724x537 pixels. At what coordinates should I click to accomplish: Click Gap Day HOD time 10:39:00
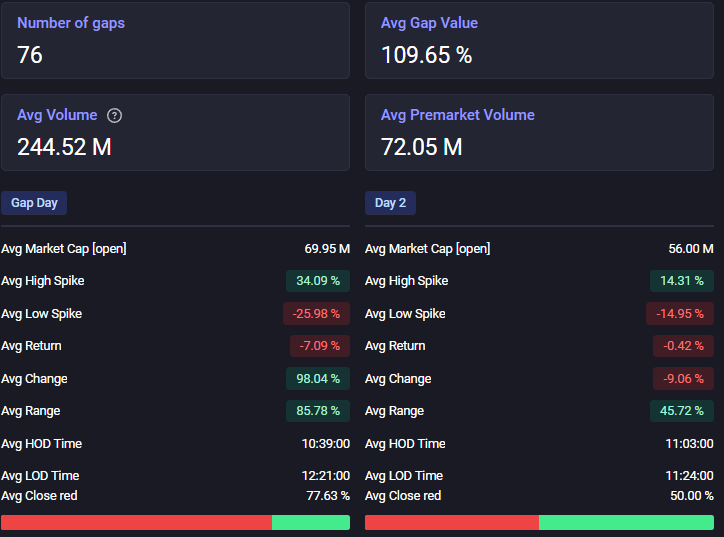click(x=326, y=444)
